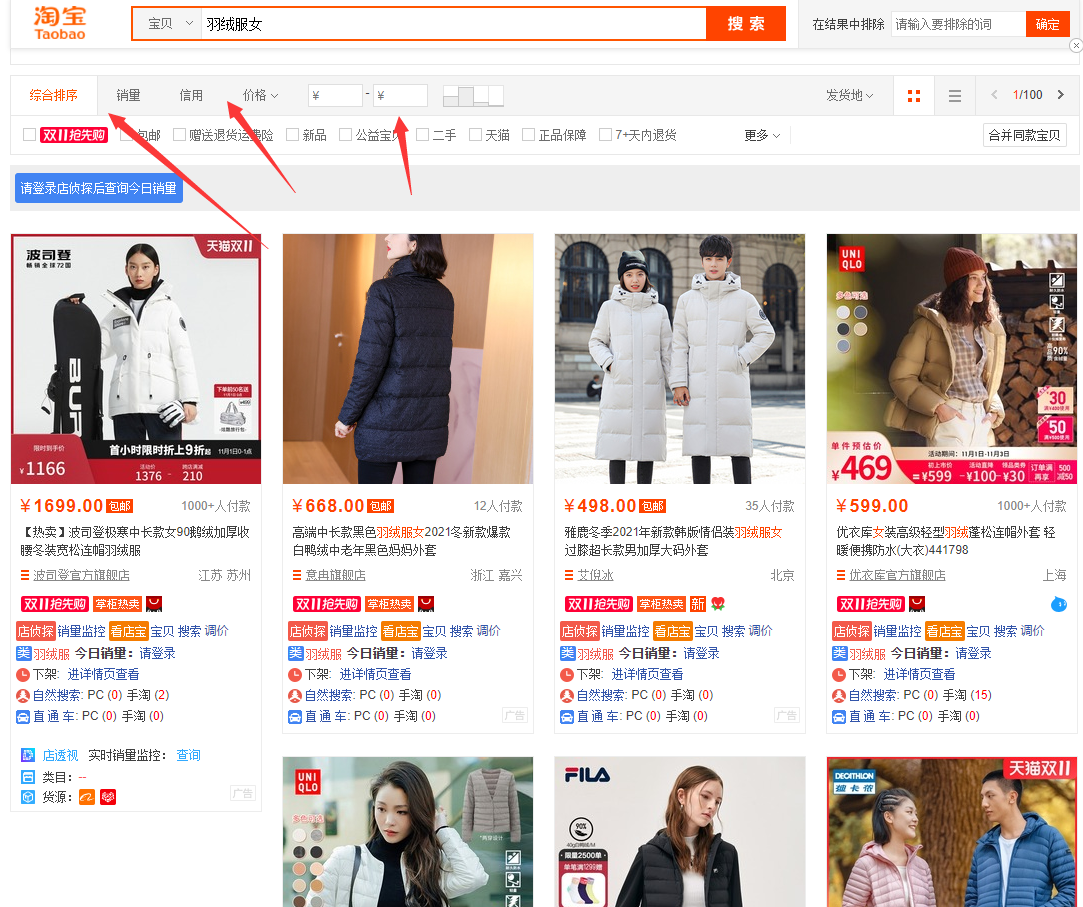Click shop icon beside 优衣库官方旗舰店
Screen dimensions: 1083x907
point(841,575)
